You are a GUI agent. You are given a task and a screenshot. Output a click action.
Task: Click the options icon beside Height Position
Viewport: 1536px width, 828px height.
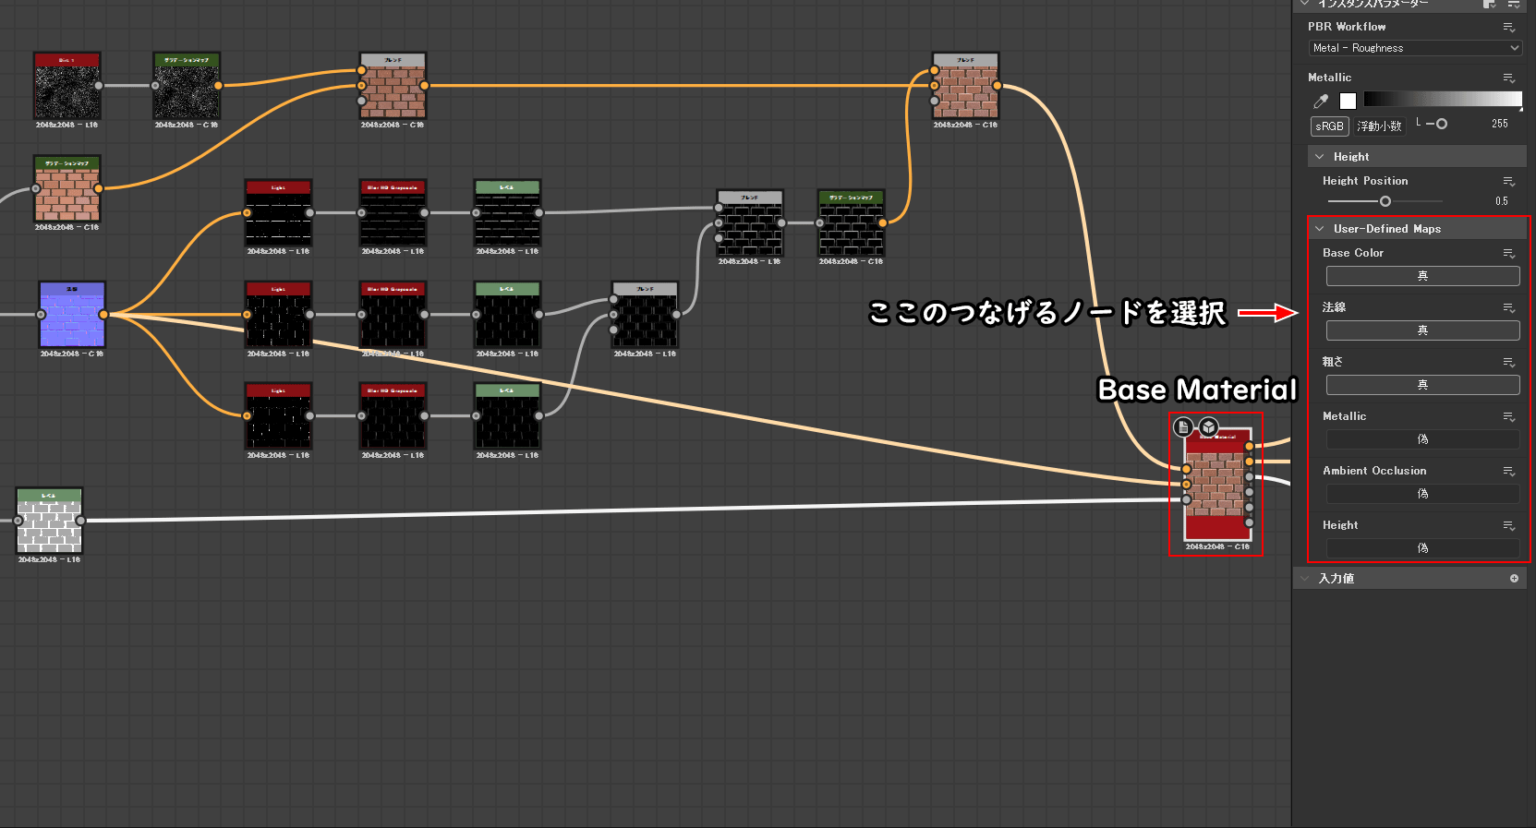(x=1510, y=181)
